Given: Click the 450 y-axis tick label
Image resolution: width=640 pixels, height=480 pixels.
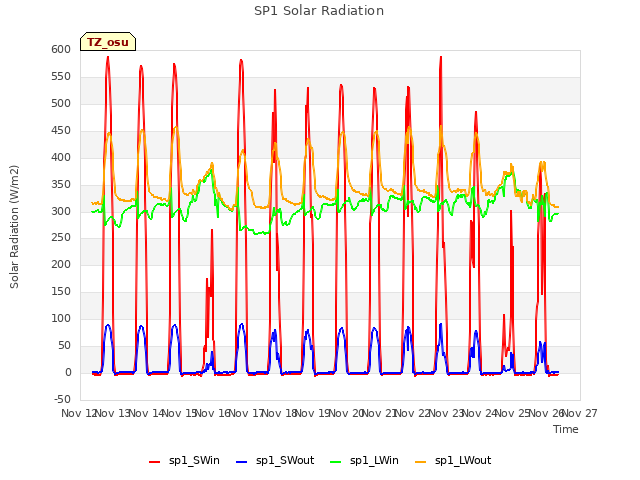Looking at the screenshot, I should coord(61,130).
